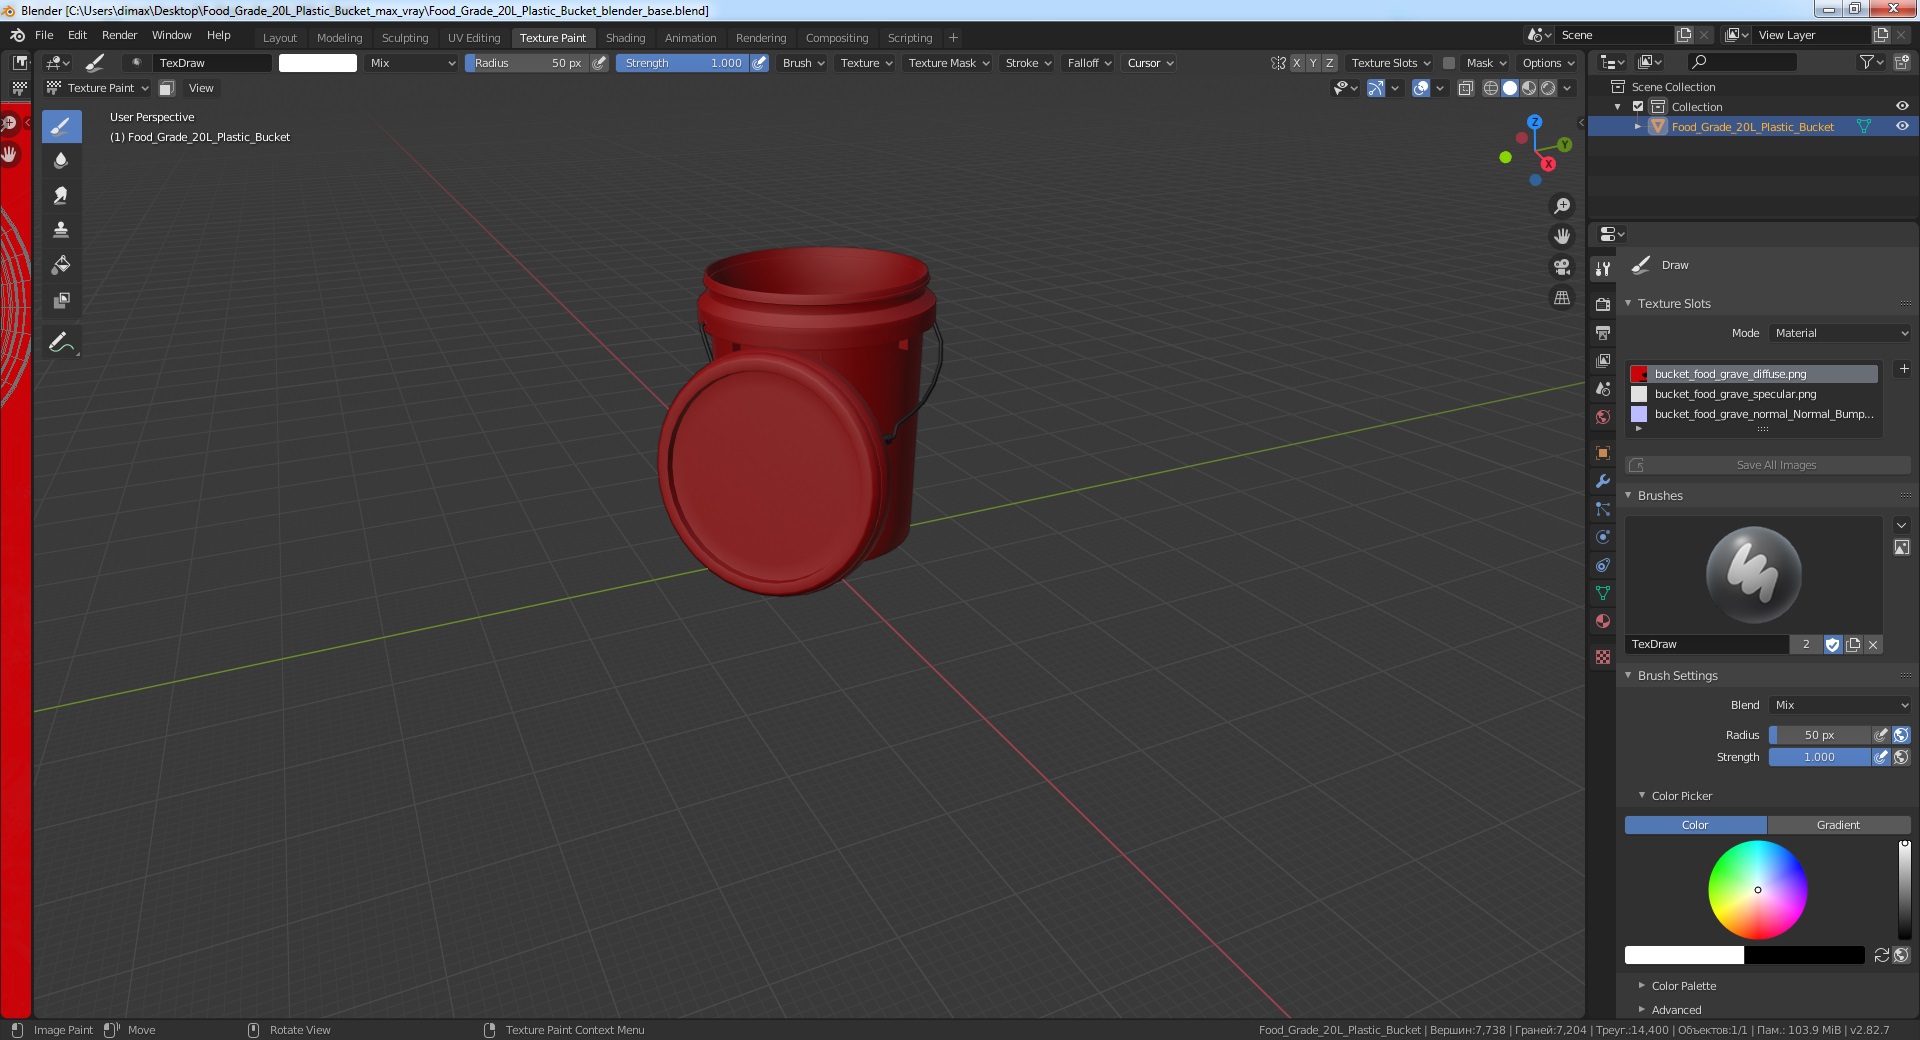The width and height of the screenshot is (1920, 1040).
Task: Open the File menu
Action: (x=44, y=35)
